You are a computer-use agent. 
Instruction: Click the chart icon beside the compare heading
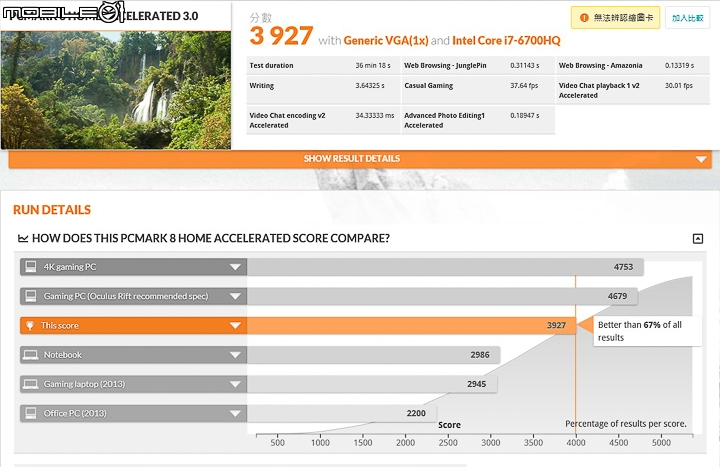click(23, 238)
